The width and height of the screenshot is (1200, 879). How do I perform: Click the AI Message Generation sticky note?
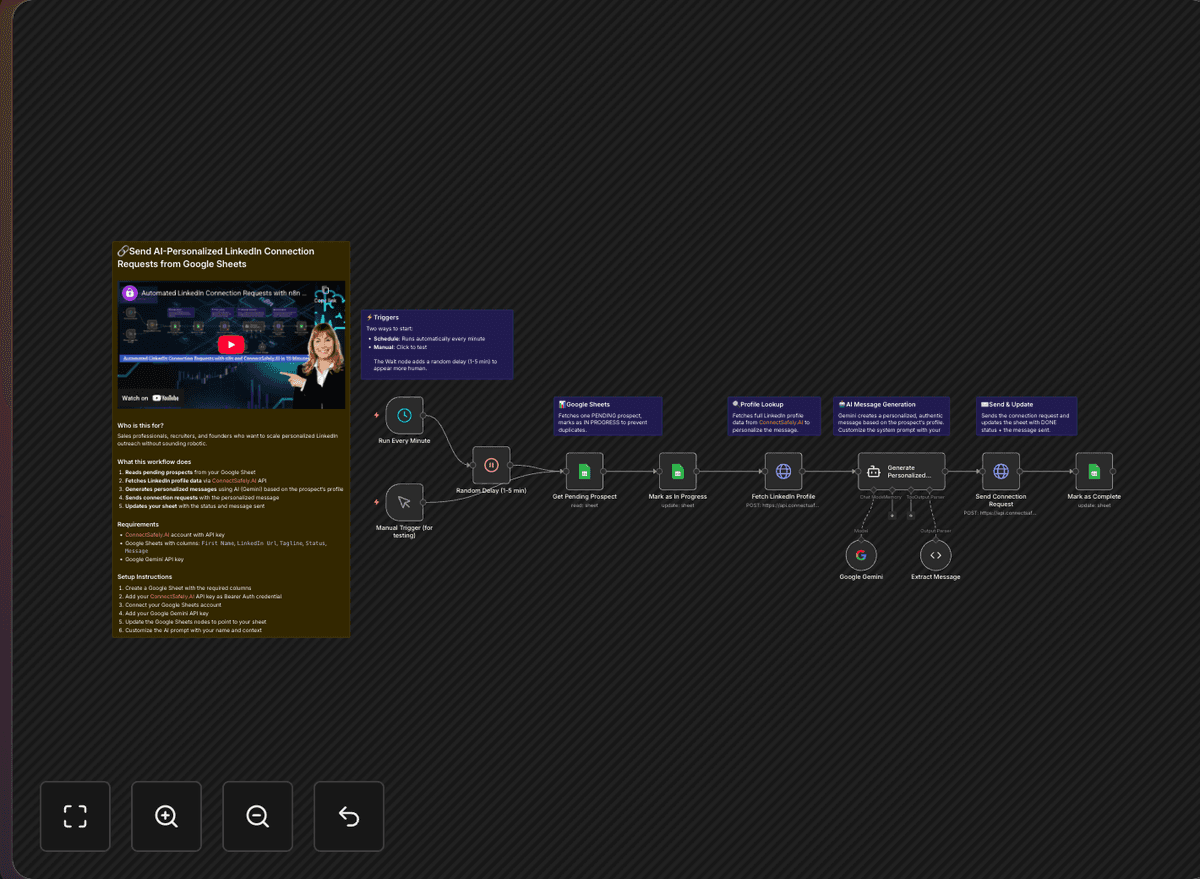point(890,416)
